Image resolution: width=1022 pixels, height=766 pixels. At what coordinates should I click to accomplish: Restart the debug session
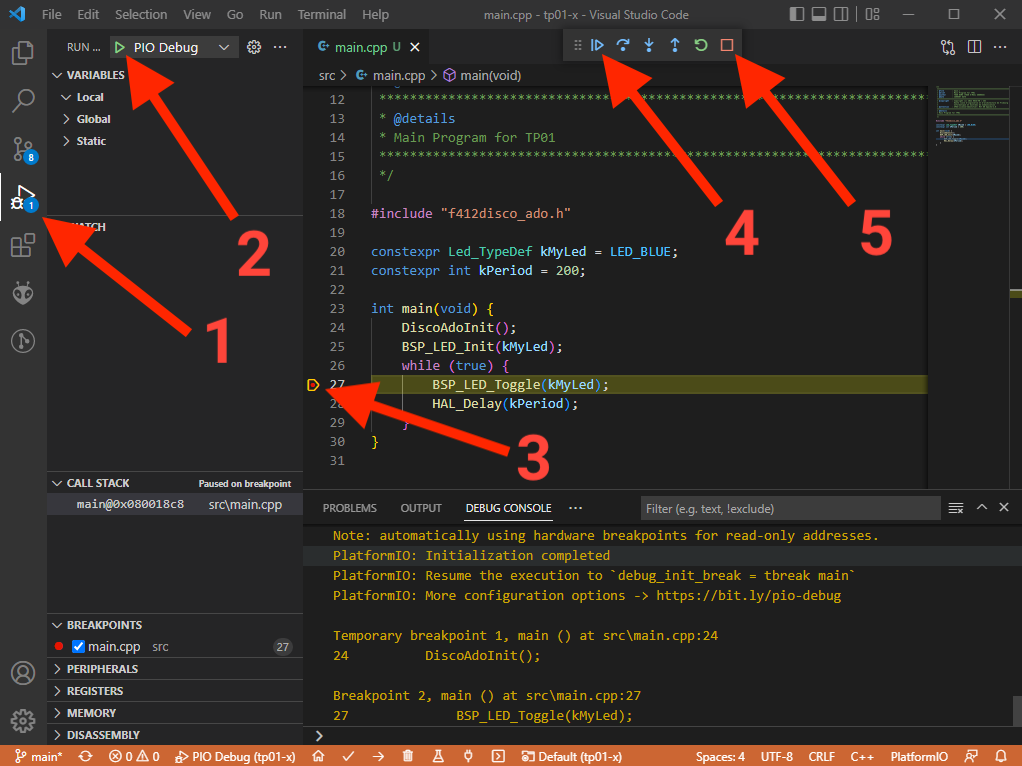[x=701, y=45]
